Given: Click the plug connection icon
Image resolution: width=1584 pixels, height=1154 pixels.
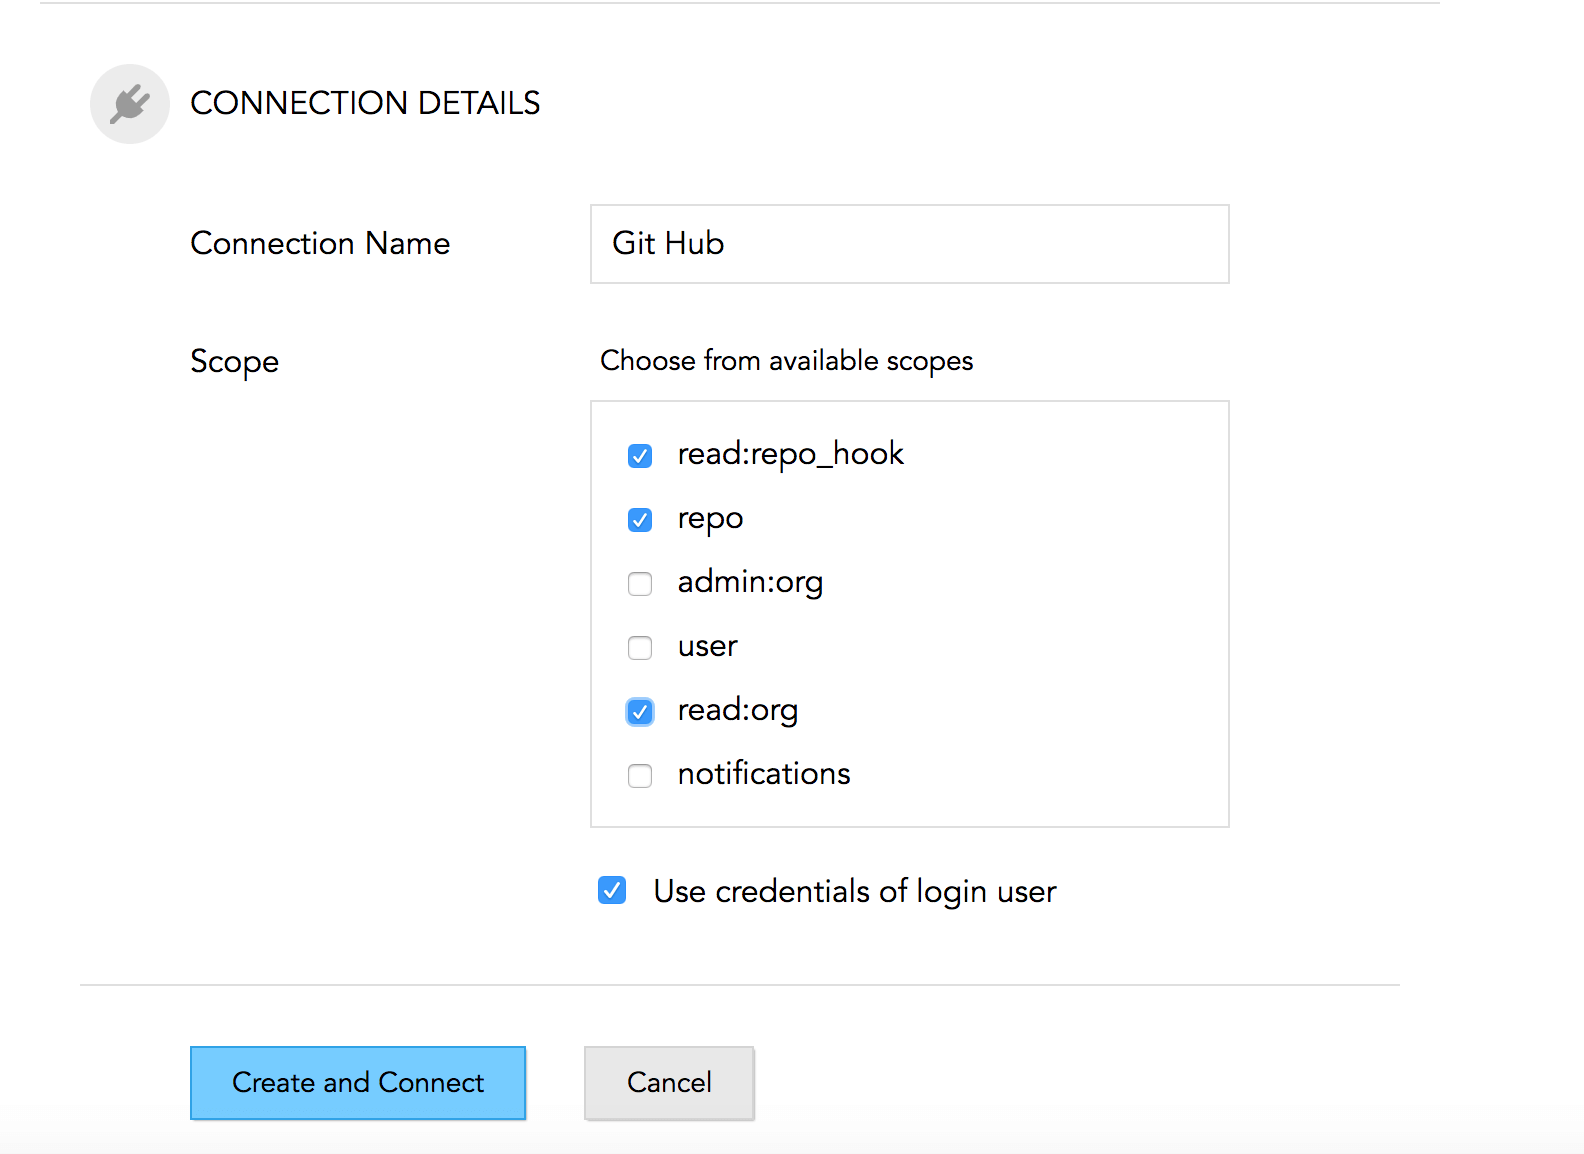Looking at the screenshot, I should pos(130,104).
